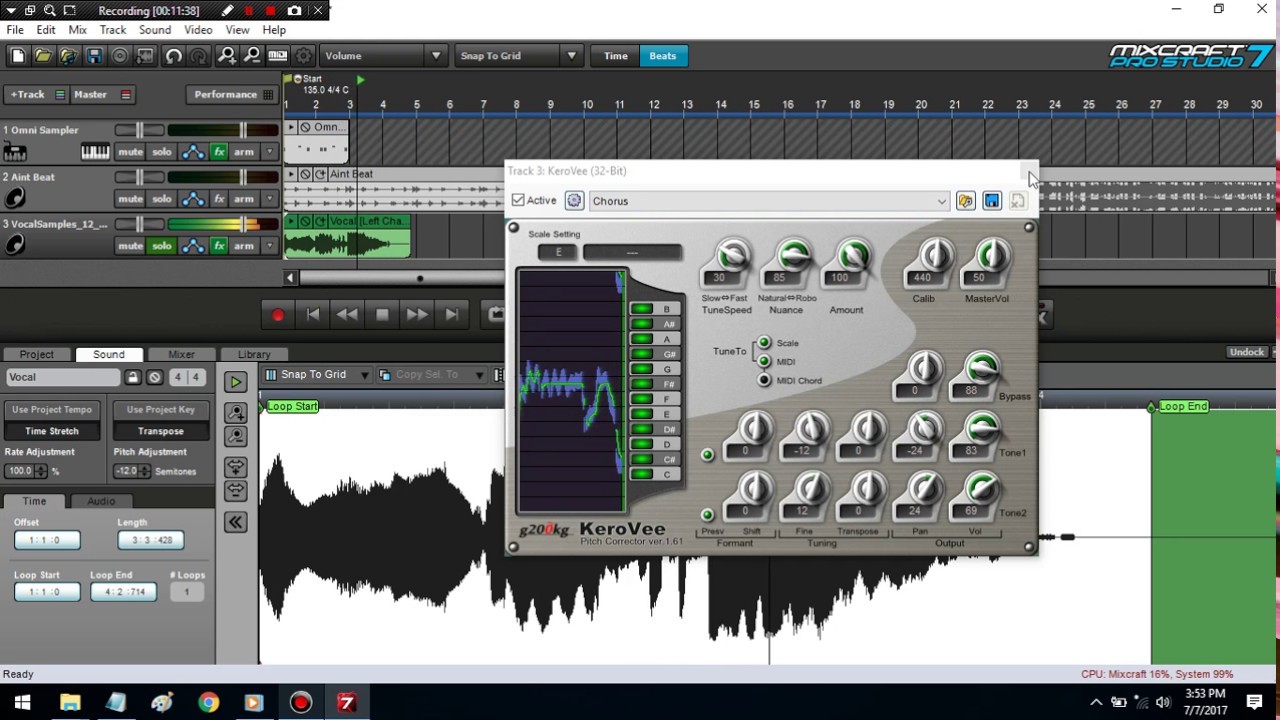Click the Record button in transport
The image size is (1280, 720).
[x=278, y=315]
